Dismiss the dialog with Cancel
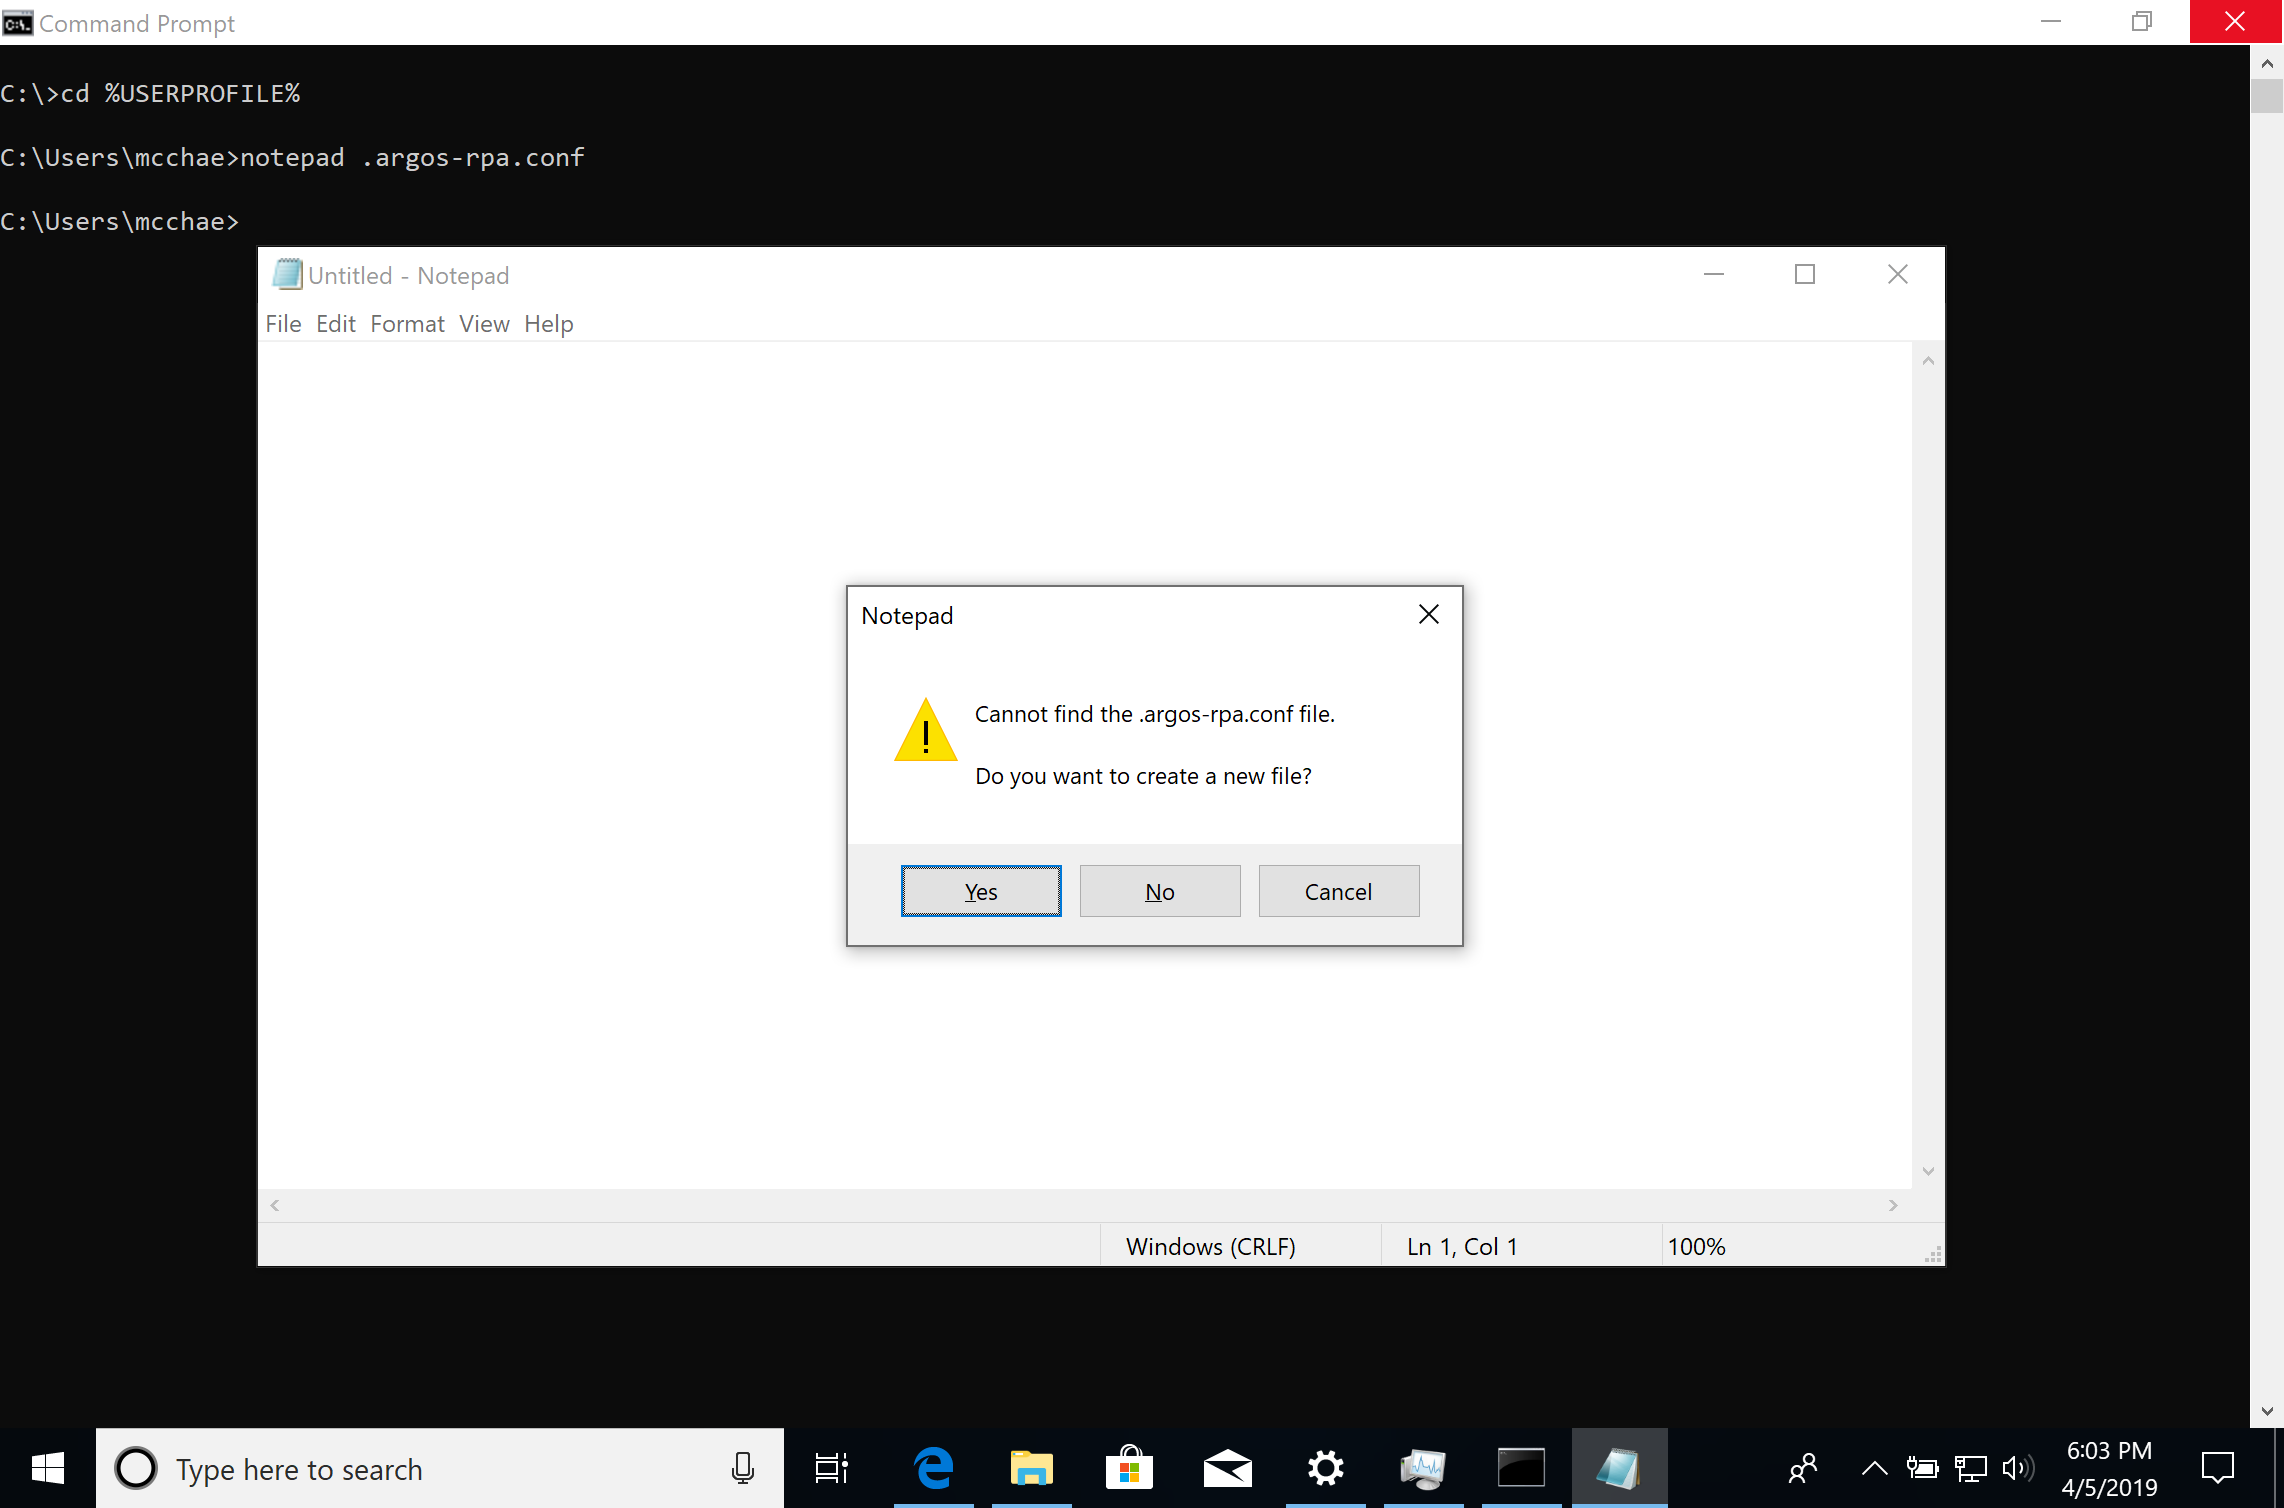2284x1508 pixels. click(x=1338, y=891)
